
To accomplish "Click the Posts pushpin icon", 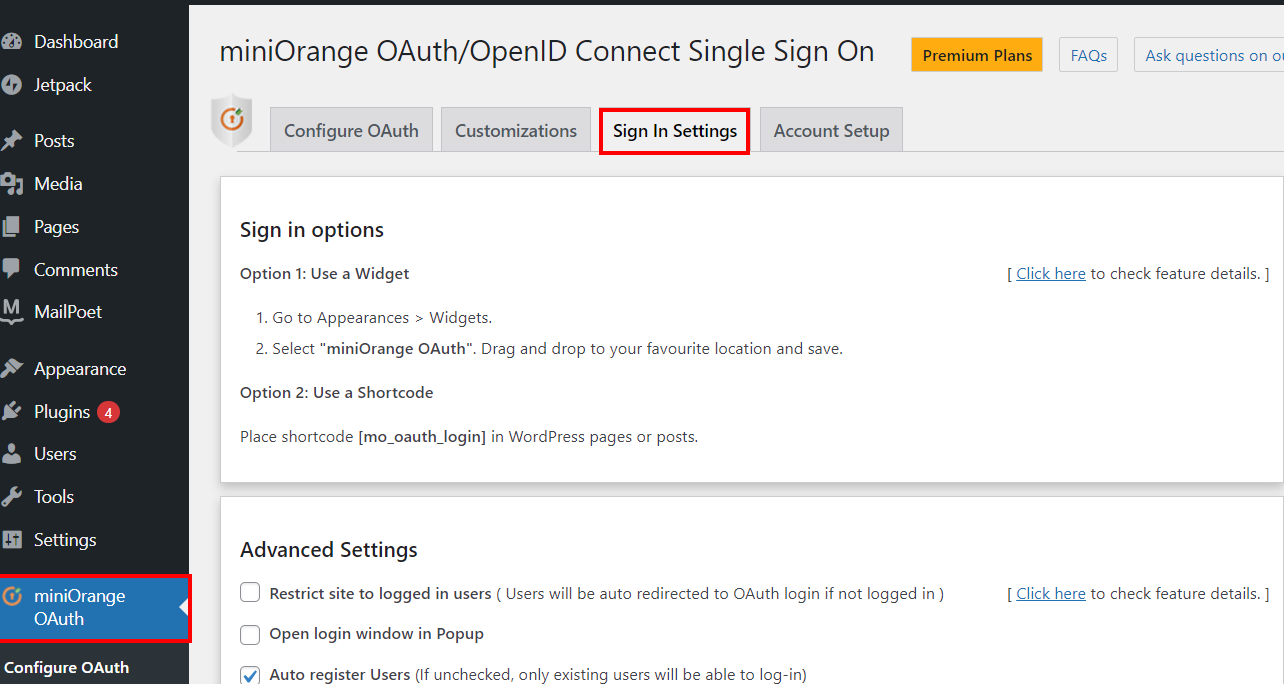I will 11,141.
